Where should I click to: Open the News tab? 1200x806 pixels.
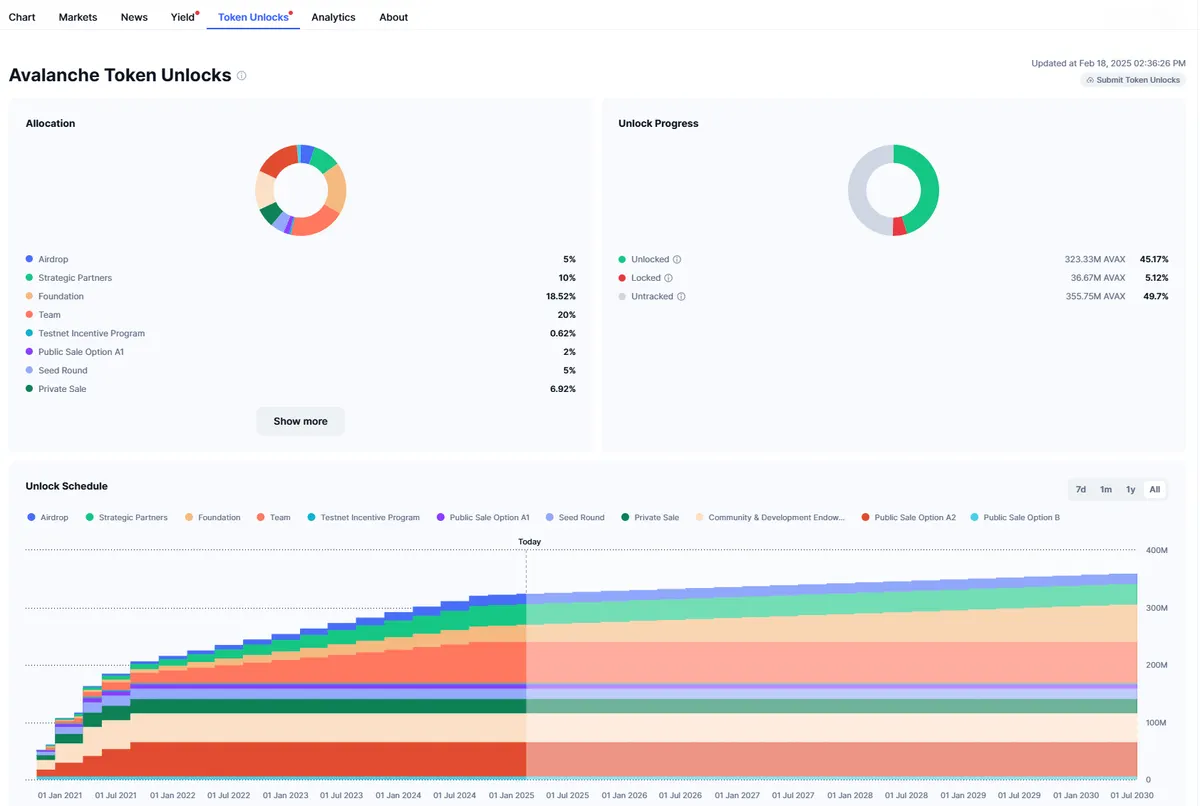134,17
